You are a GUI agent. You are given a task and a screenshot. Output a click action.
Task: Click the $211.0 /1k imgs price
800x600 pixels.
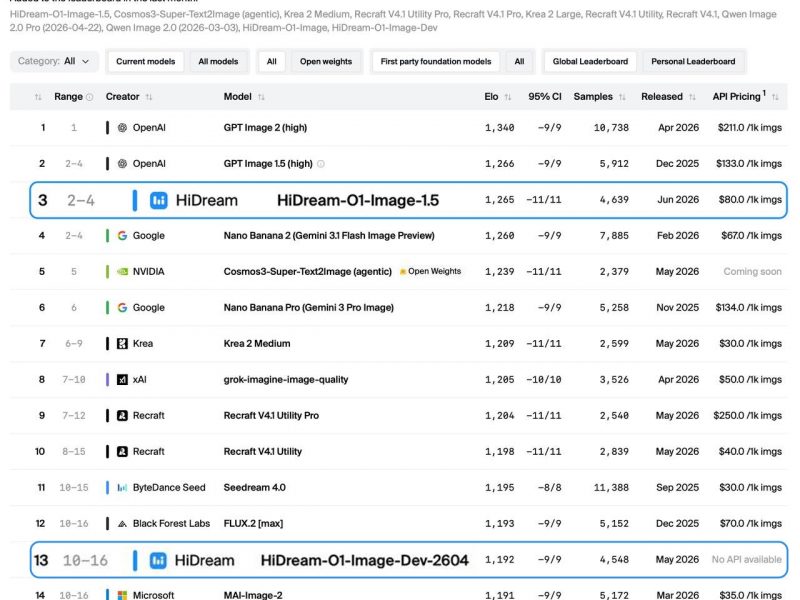point(749,128)
